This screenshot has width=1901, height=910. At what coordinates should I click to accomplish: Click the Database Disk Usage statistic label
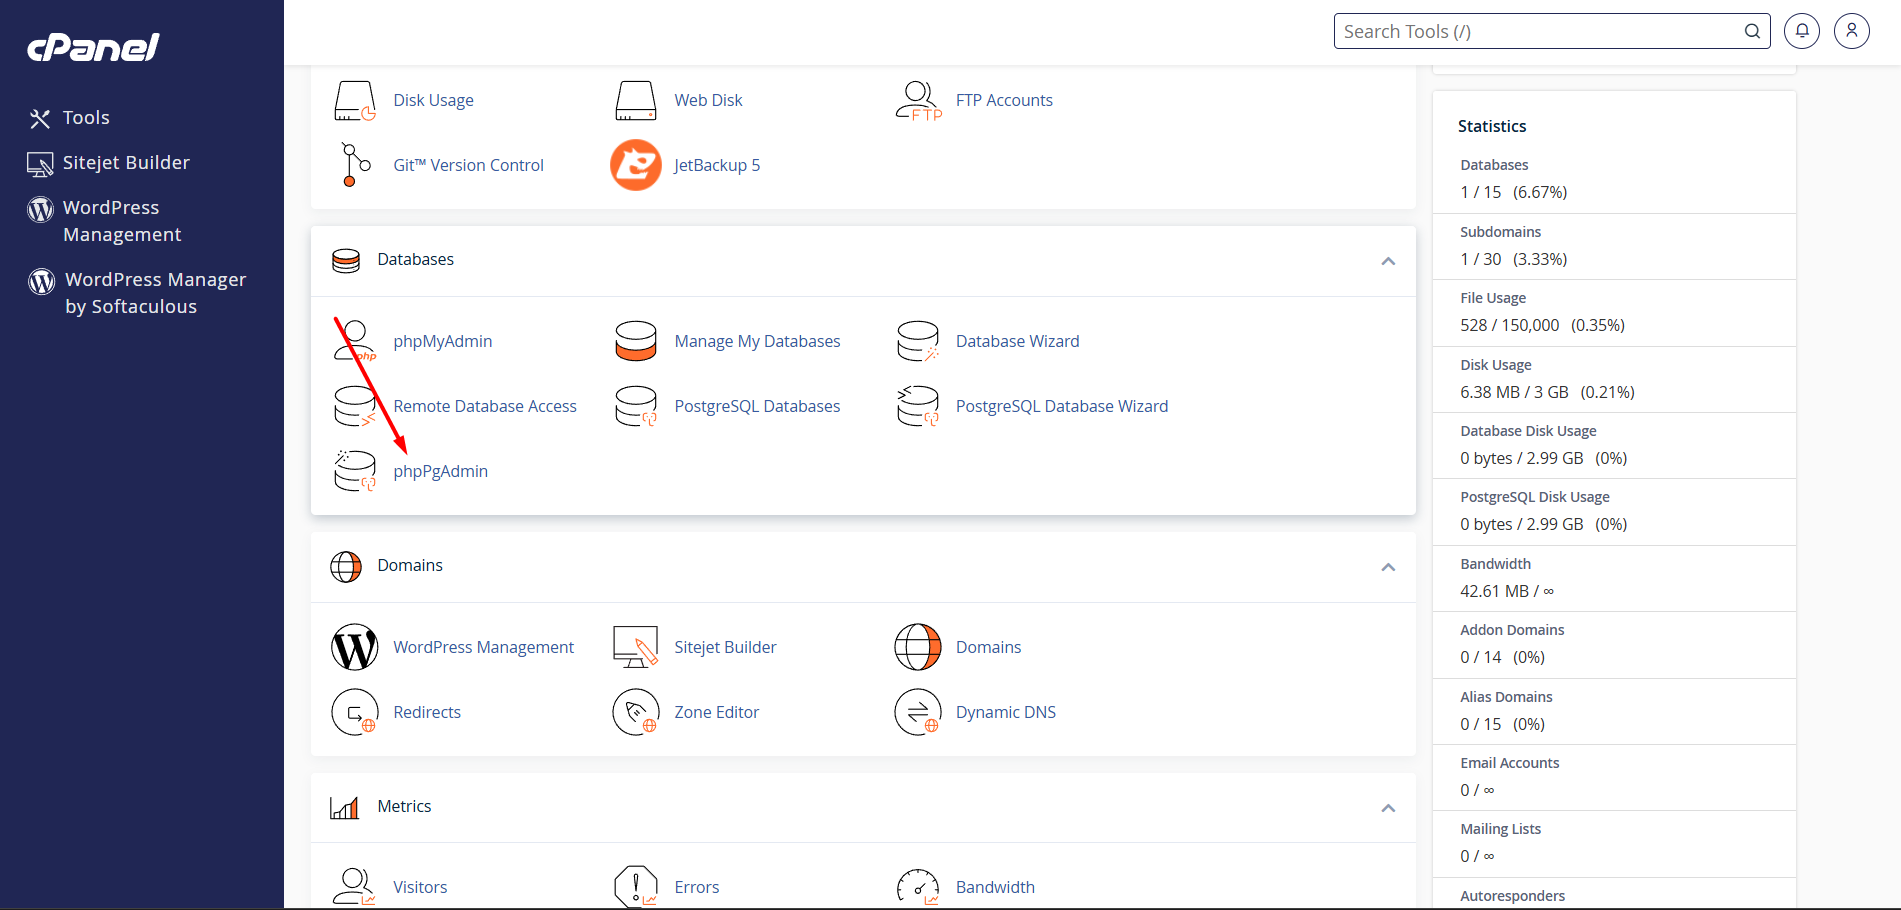[x=1528, y=431]
